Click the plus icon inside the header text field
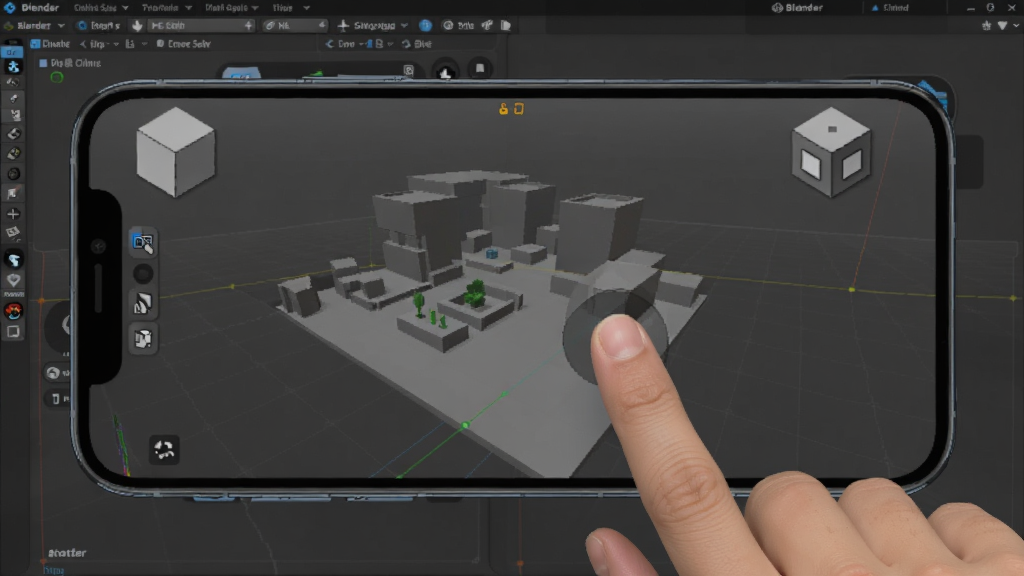The image size is (1024, 576). pos(248,25)
